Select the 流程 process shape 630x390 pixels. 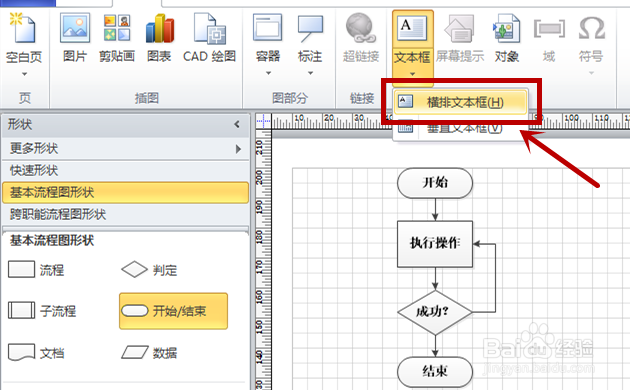click(x=36, y=270)
